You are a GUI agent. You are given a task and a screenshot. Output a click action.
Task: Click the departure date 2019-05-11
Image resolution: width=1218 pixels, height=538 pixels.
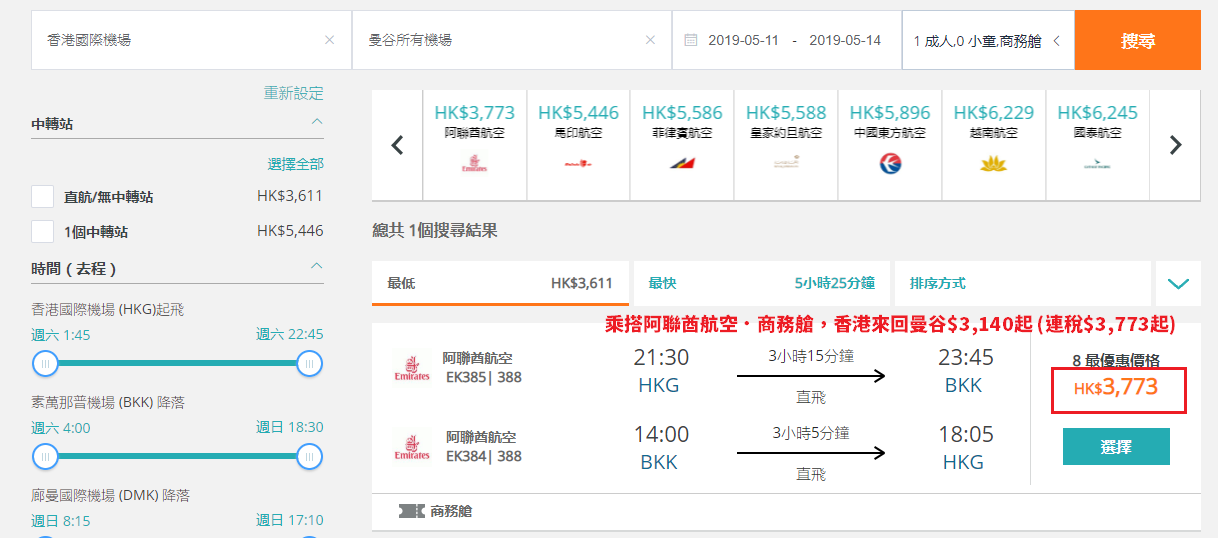(x=742, y=41)
